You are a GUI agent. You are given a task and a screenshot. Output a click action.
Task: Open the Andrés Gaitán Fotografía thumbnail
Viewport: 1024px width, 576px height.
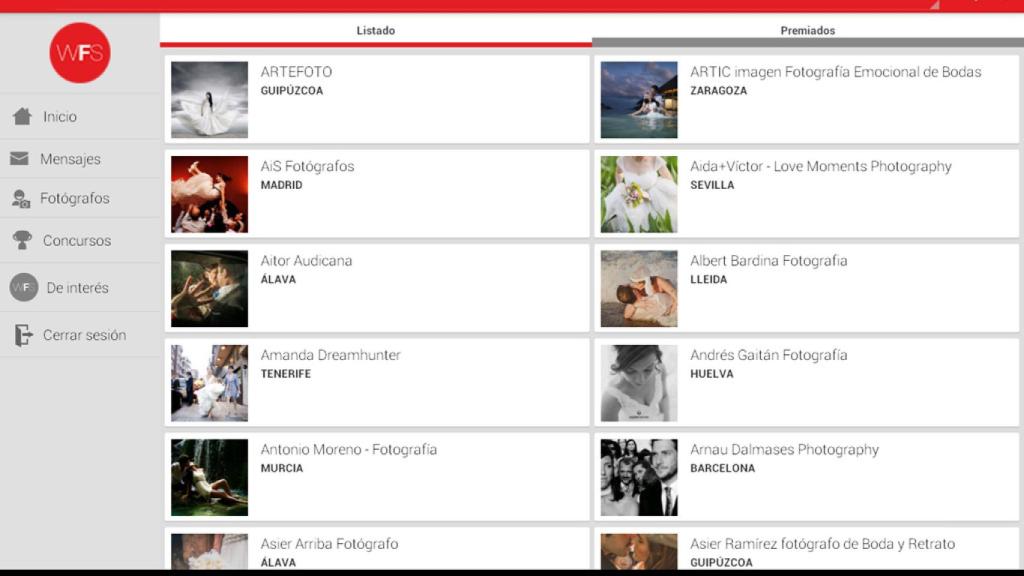(639, 383)
